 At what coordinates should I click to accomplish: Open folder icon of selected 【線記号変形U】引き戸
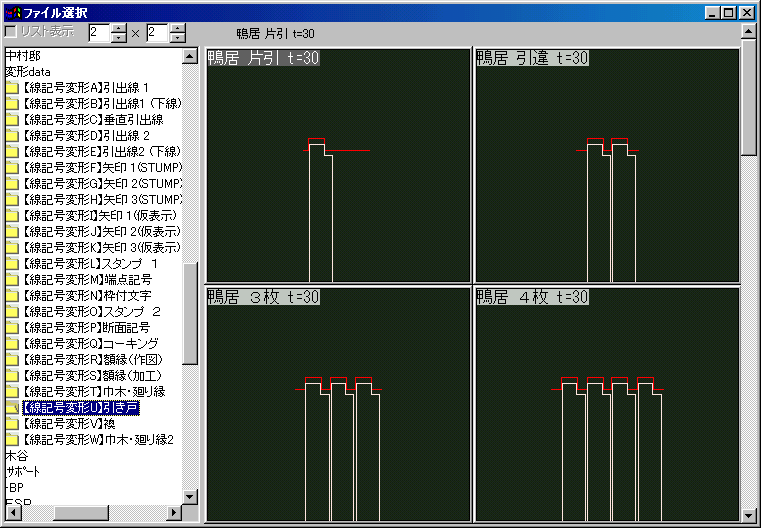point(12,408)
